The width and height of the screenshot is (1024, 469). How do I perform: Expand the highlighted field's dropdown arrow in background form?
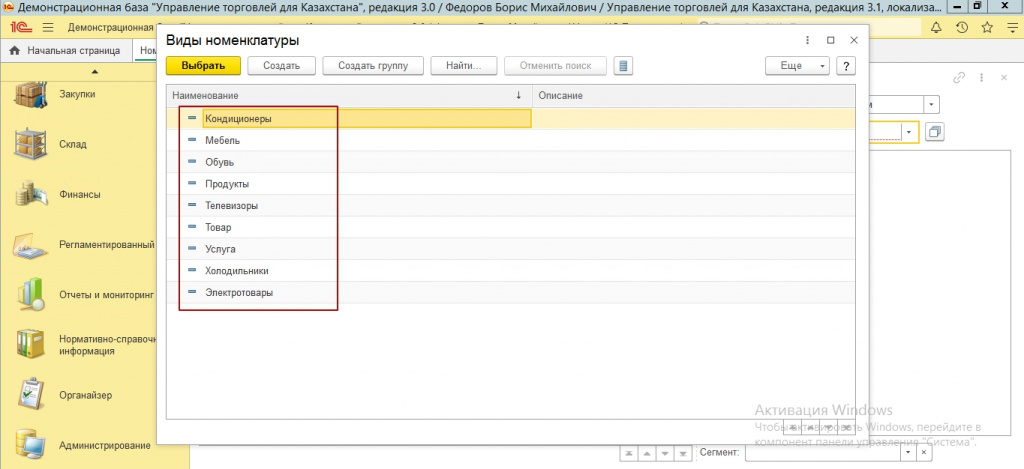(910, 132)
